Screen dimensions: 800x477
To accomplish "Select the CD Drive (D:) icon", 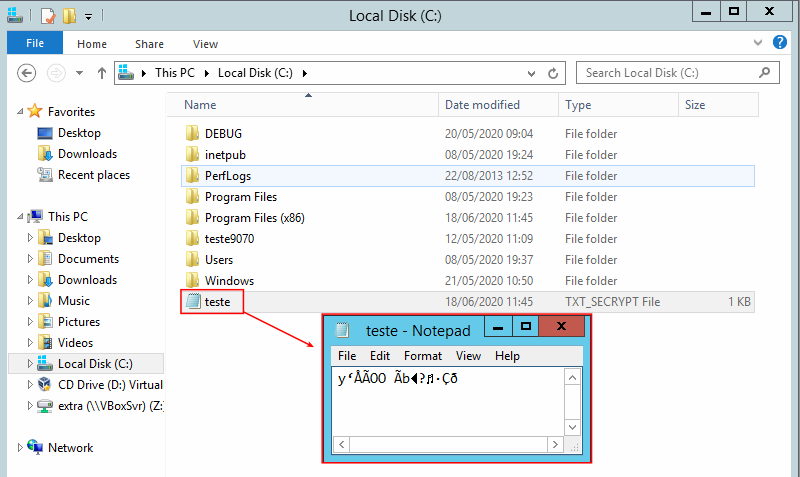I will tap(44, 385).
